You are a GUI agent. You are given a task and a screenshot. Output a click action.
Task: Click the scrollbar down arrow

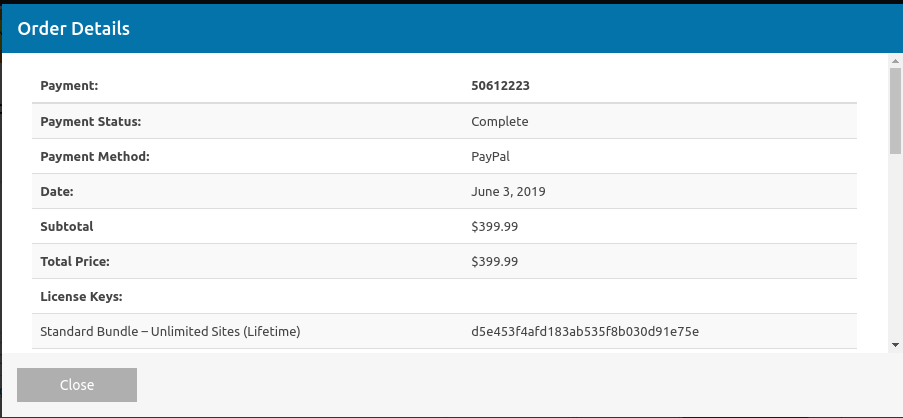[895, 345]
